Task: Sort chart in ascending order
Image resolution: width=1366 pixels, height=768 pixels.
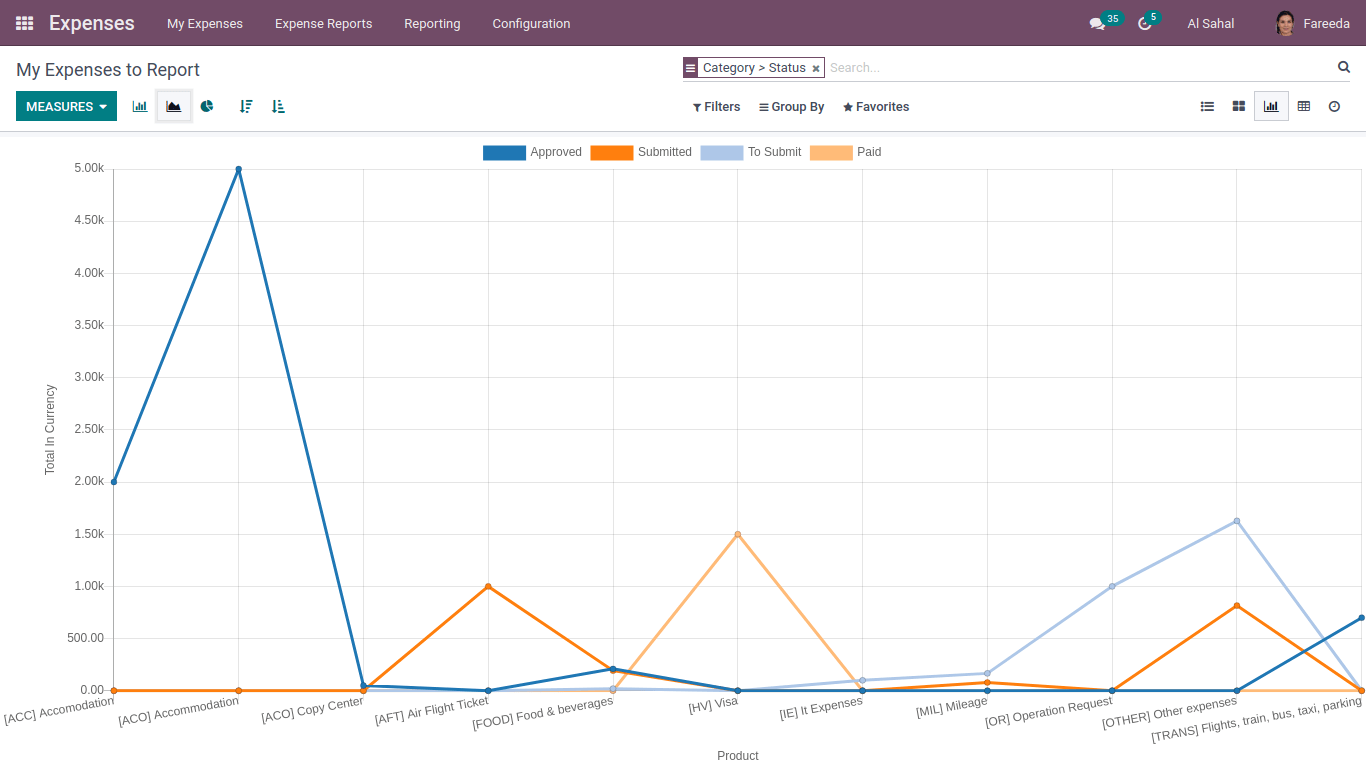Action: point(278,106)
